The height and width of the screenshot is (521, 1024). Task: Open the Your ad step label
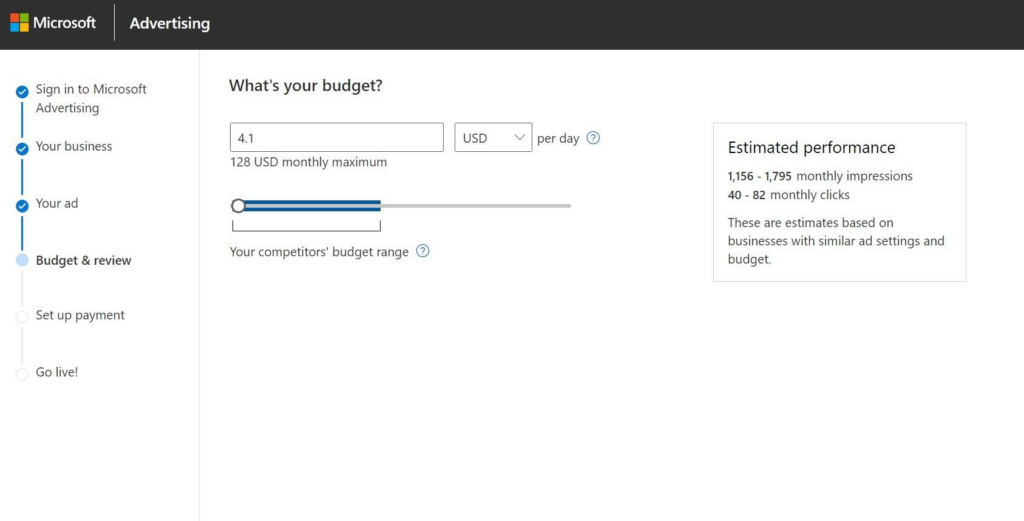(x=57, y=204)
